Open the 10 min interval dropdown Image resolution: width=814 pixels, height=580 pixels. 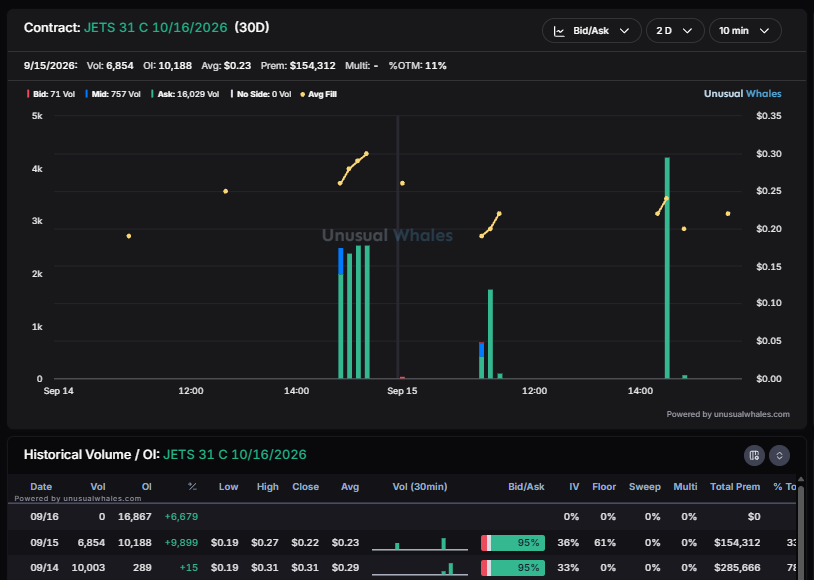745,31
